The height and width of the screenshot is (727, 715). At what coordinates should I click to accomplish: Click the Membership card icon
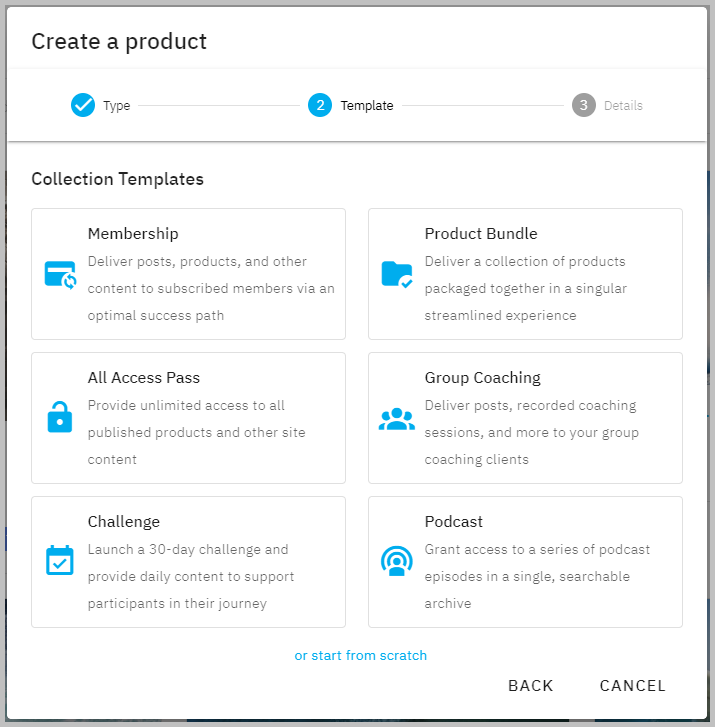click(x=60, y=275)
